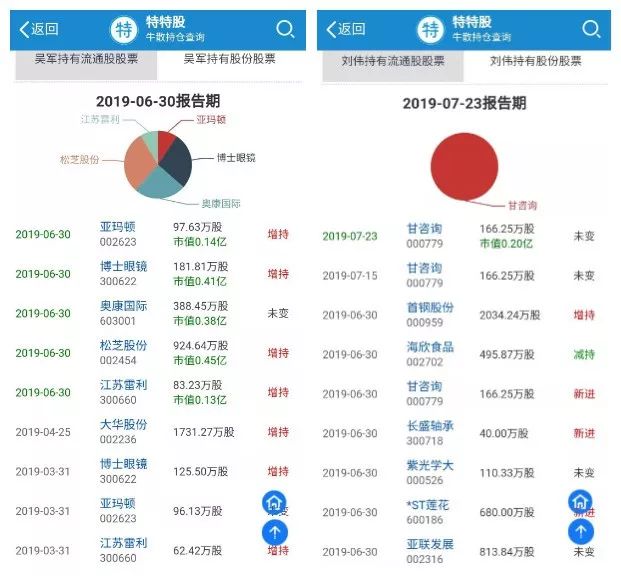Tap the scroll-to-top arrow in left panel
Screen dimensions: 621x576
point(274,532)
